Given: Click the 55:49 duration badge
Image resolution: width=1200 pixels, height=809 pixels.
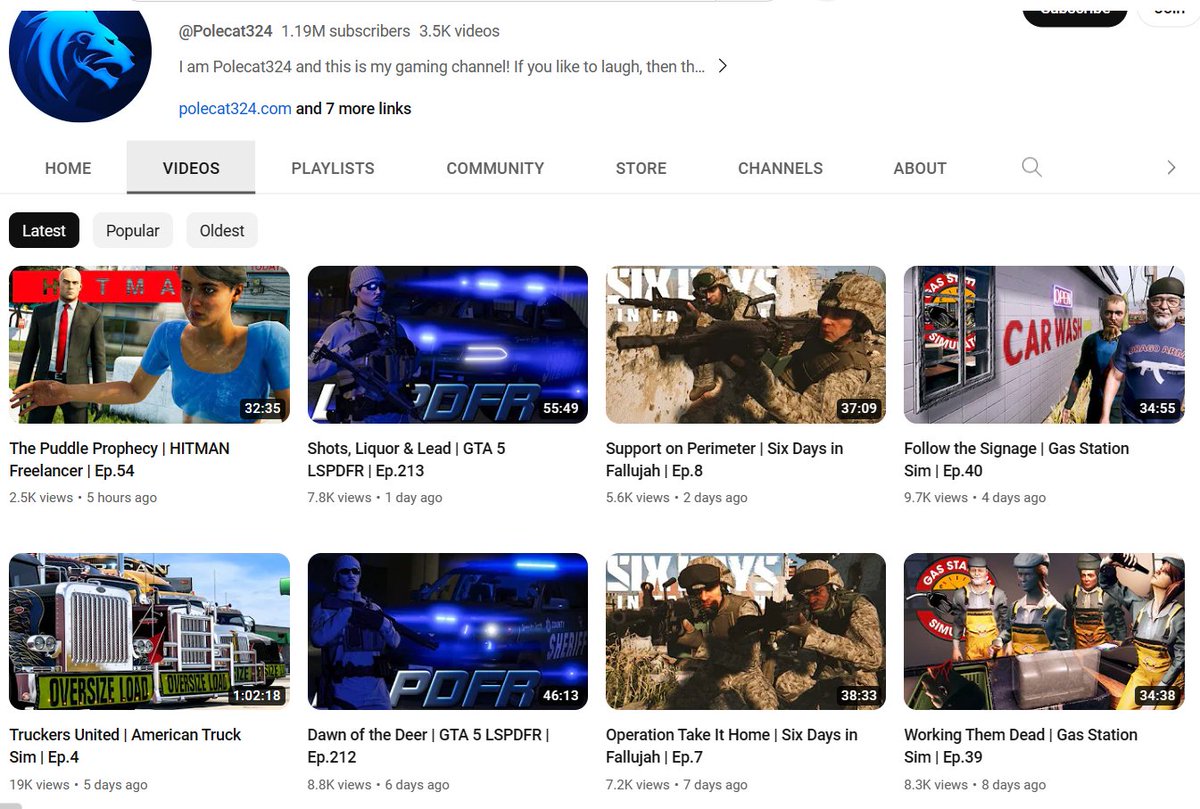Looking at the screenshot, I should click(561, 408).
